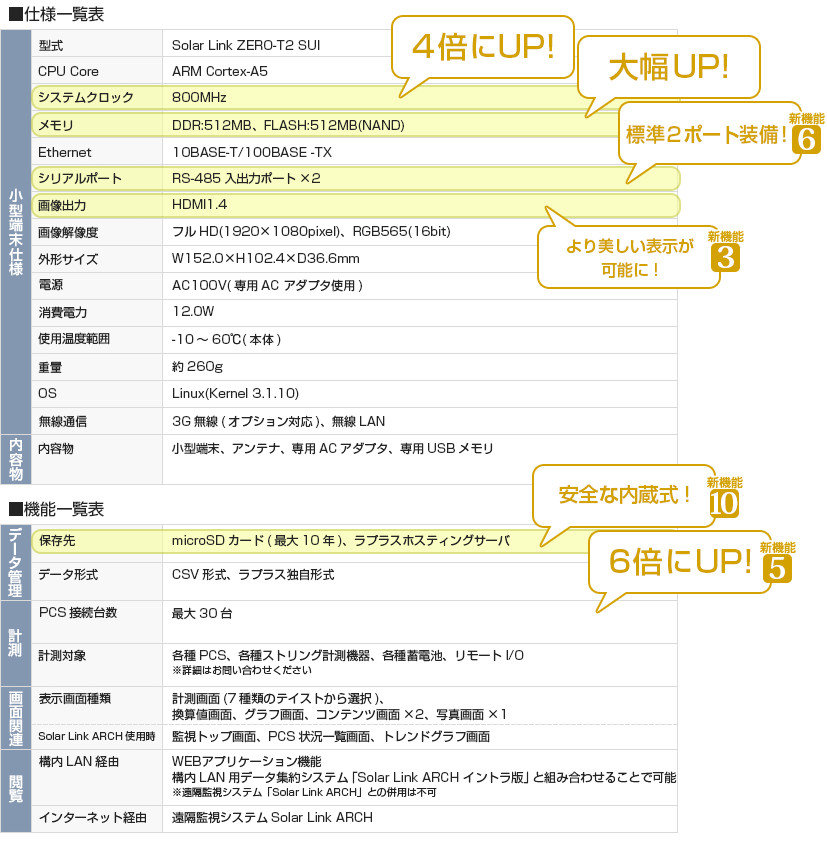827x845 pixels.
Task: Click the Solar Link ARCH使用時 row label
Action: pos(96,736)
